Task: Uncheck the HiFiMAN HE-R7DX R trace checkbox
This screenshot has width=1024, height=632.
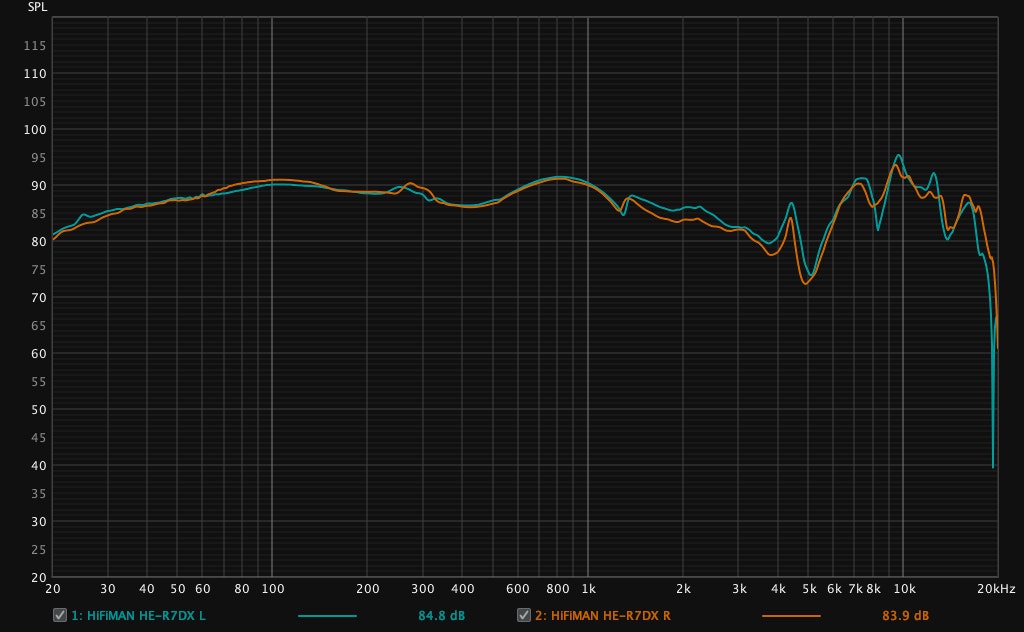Action: (524, 615)
